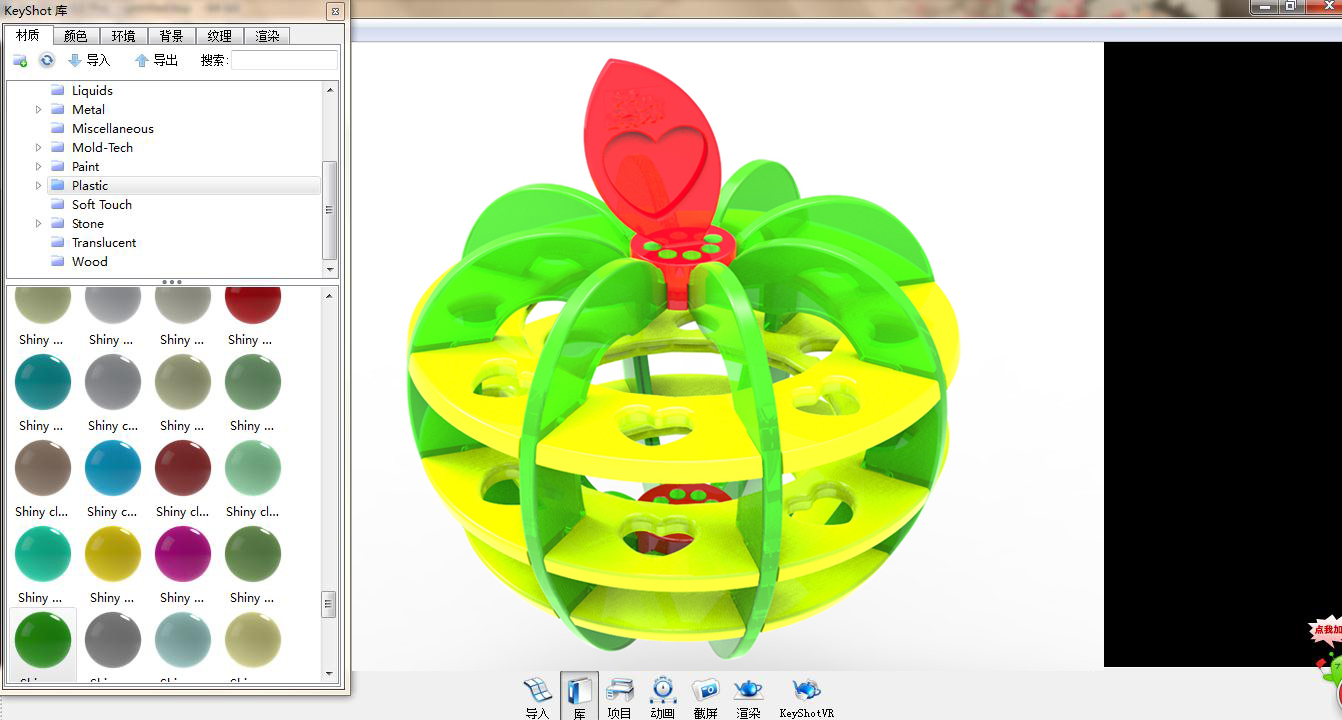The height and width of the screenshot is (720, 1342).
Task: Close the KeyShot 库 library panel
Action: 336,11
